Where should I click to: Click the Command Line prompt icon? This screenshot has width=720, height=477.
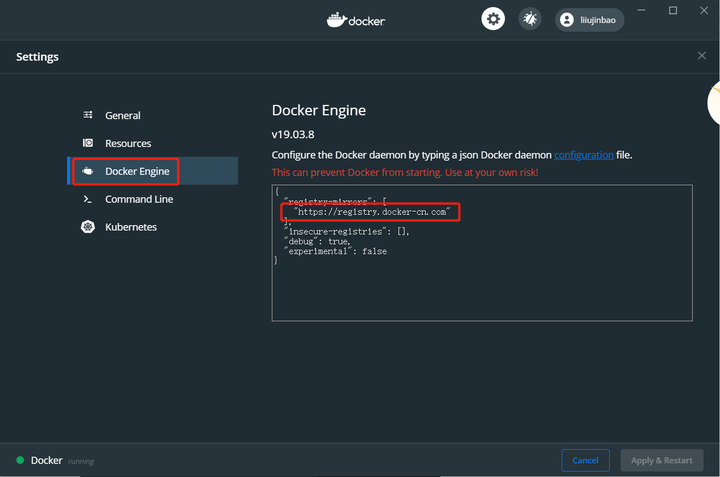pyautogui.click(x=87, y=199)
